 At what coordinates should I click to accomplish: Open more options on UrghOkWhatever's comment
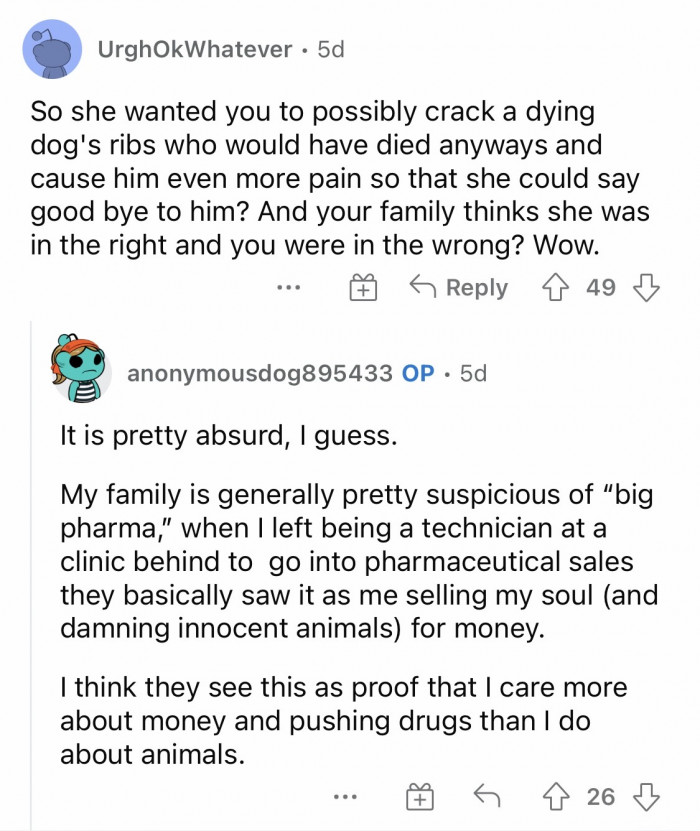(x=289, y=289)
